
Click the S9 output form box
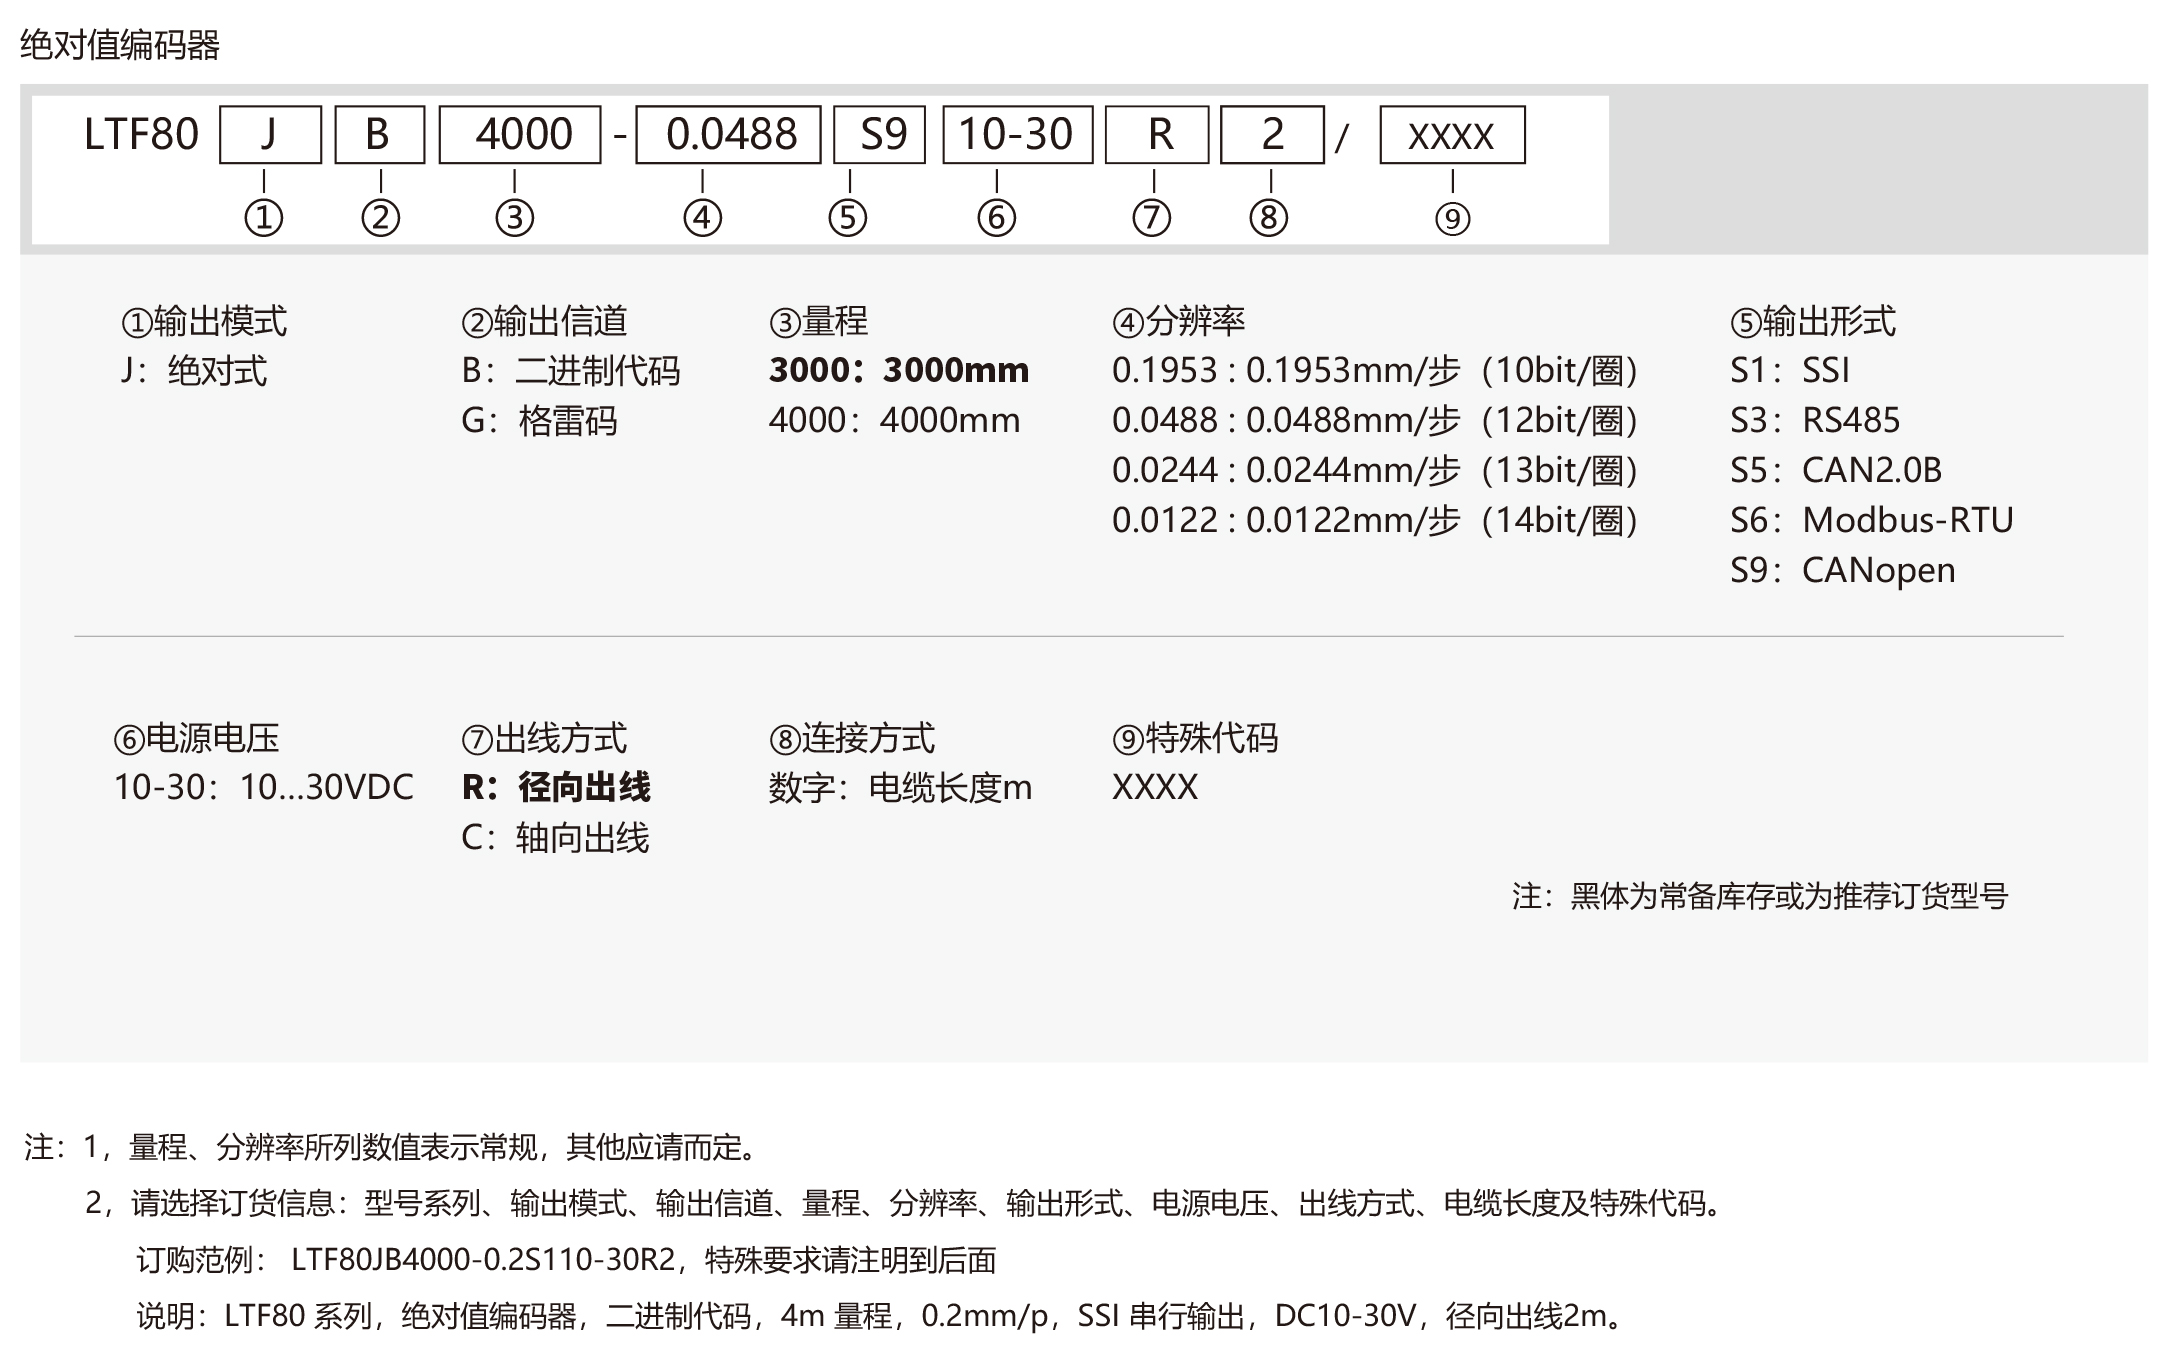coord(881,134)
